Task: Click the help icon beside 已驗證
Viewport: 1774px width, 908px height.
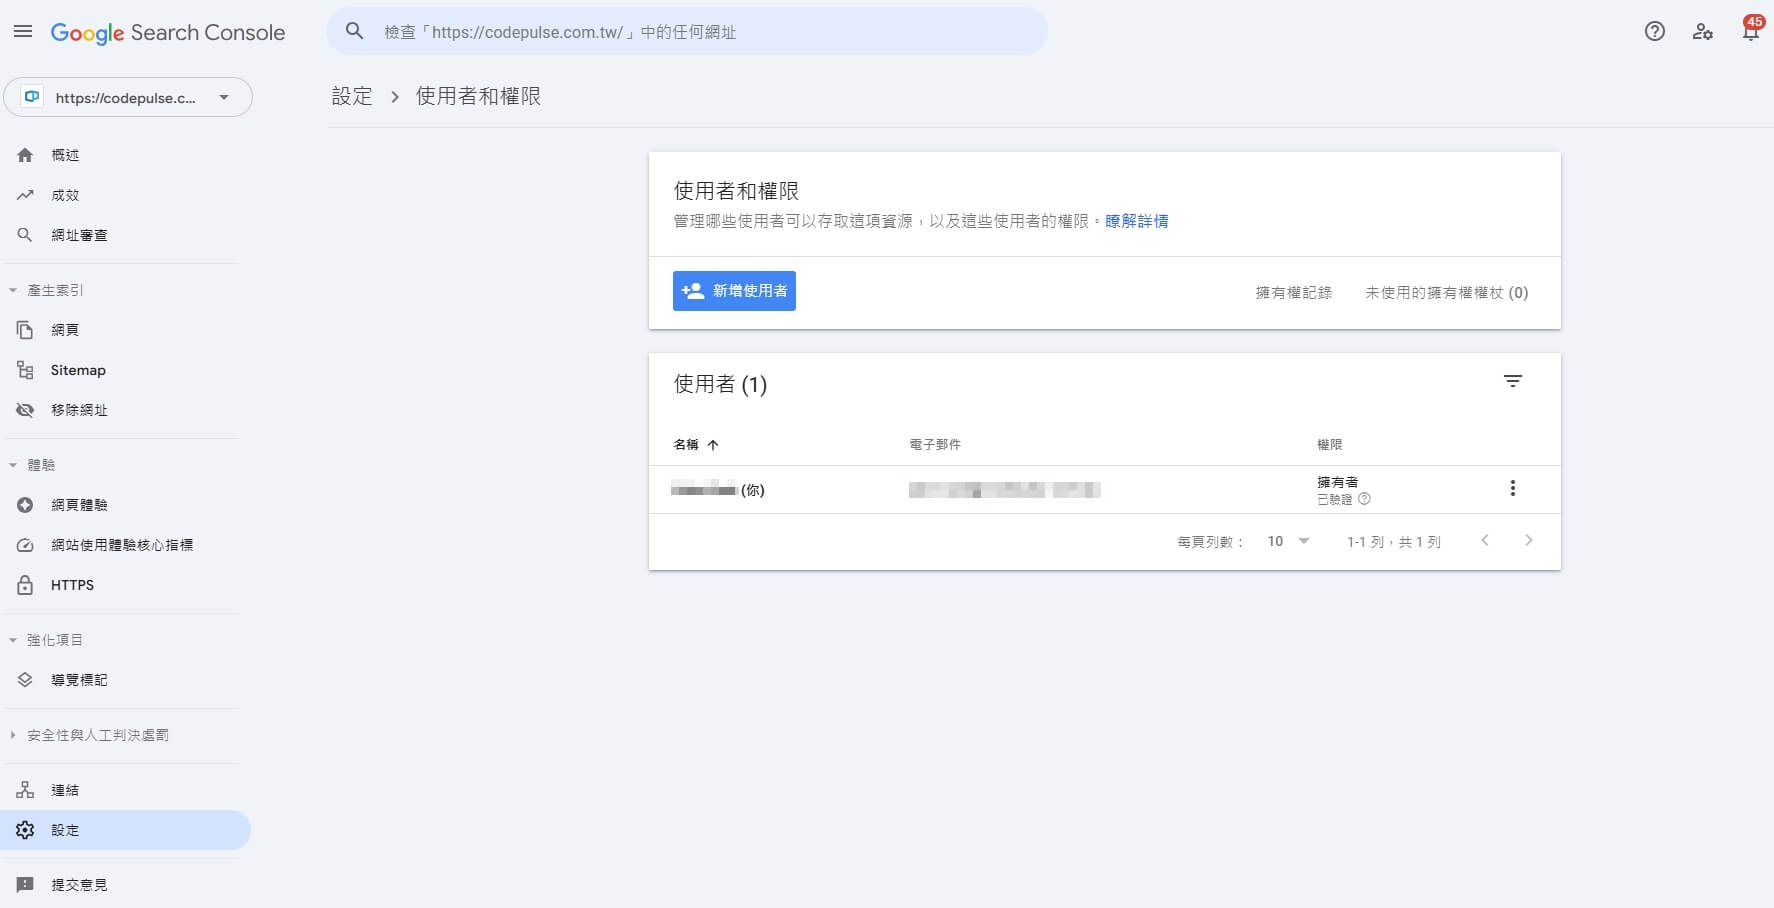Action: pos(1364,499)
